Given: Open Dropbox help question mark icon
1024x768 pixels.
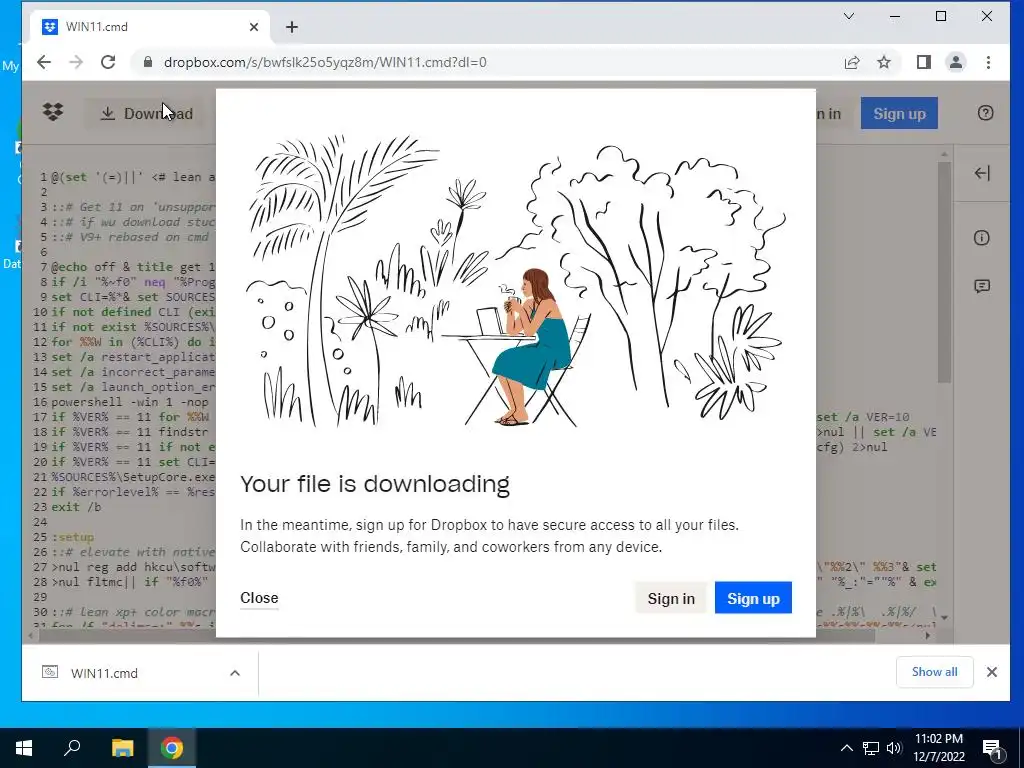Looking at the screenshot, I should pos(985,113).
